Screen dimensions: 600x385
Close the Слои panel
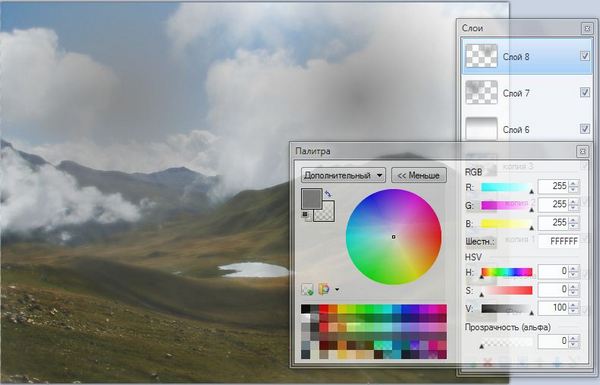pyautogui.click(x=587, y=28)
